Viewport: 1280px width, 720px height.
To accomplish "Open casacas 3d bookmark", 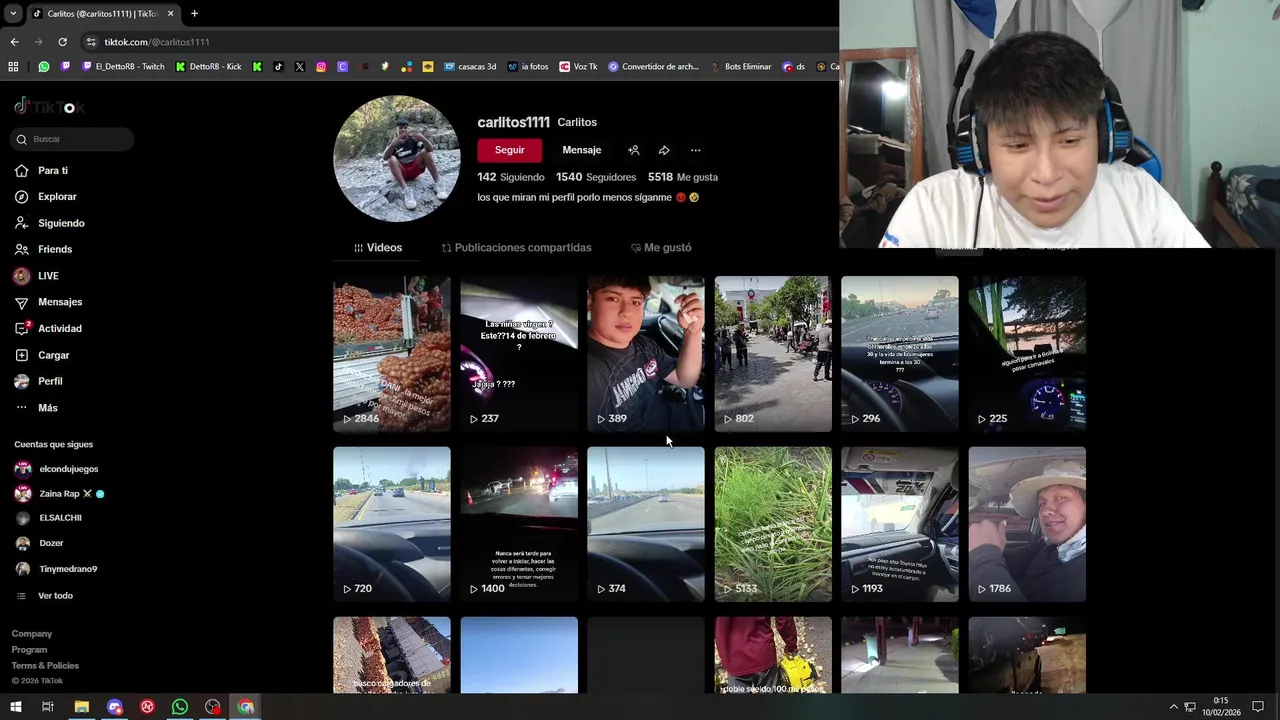I will [470, 67].
